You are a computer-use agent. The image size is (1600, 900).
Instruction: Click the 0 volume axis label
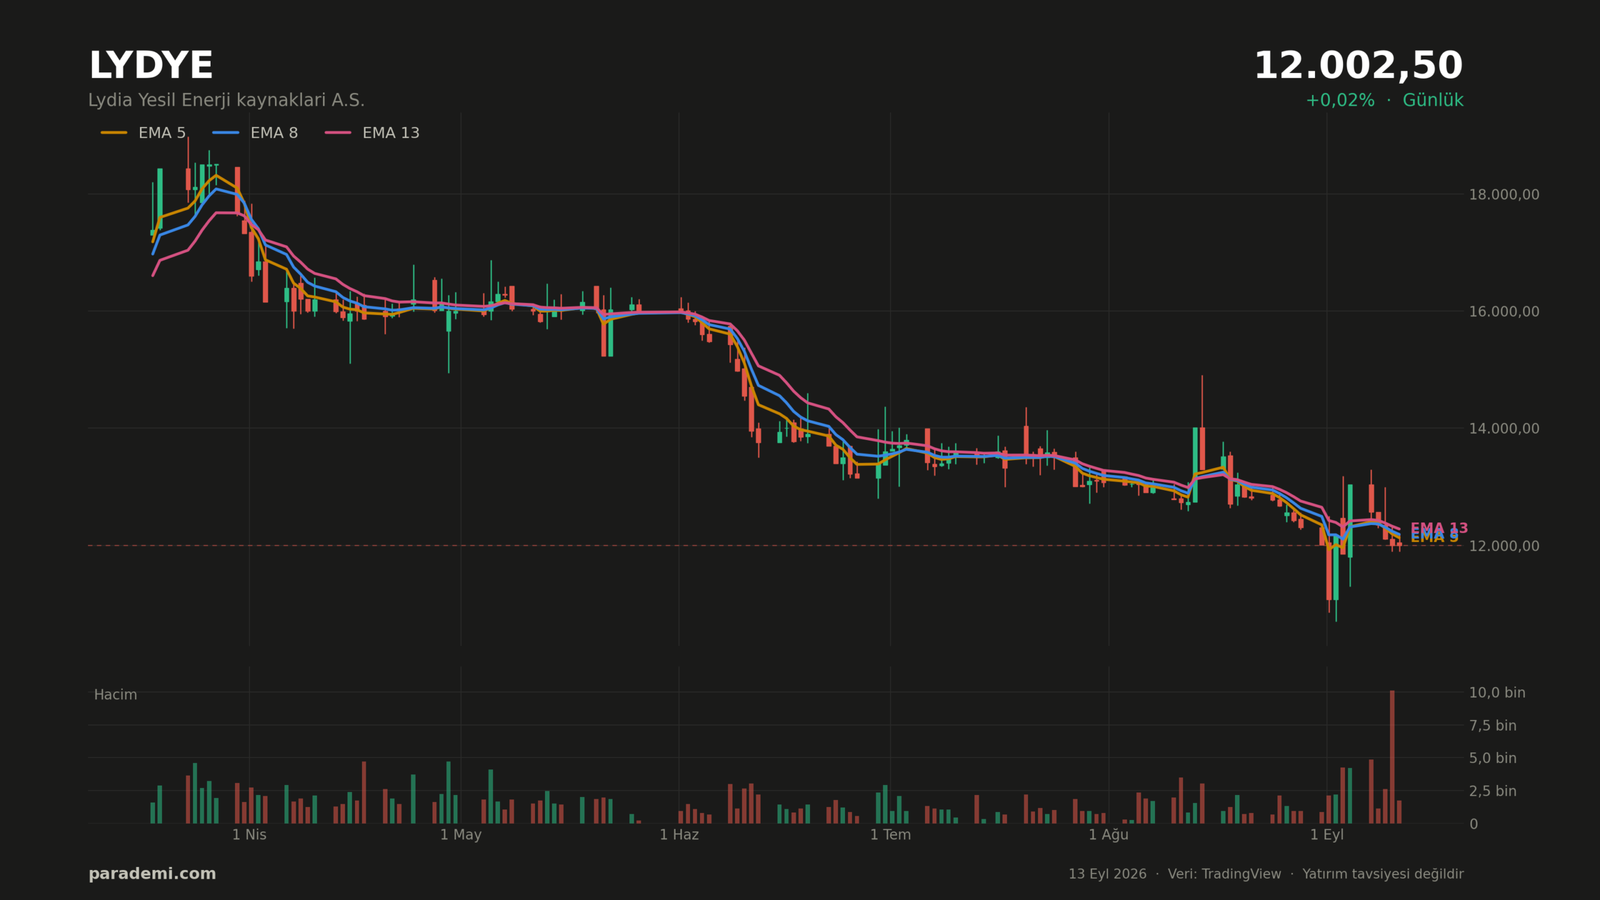[x=1473, y=824]
